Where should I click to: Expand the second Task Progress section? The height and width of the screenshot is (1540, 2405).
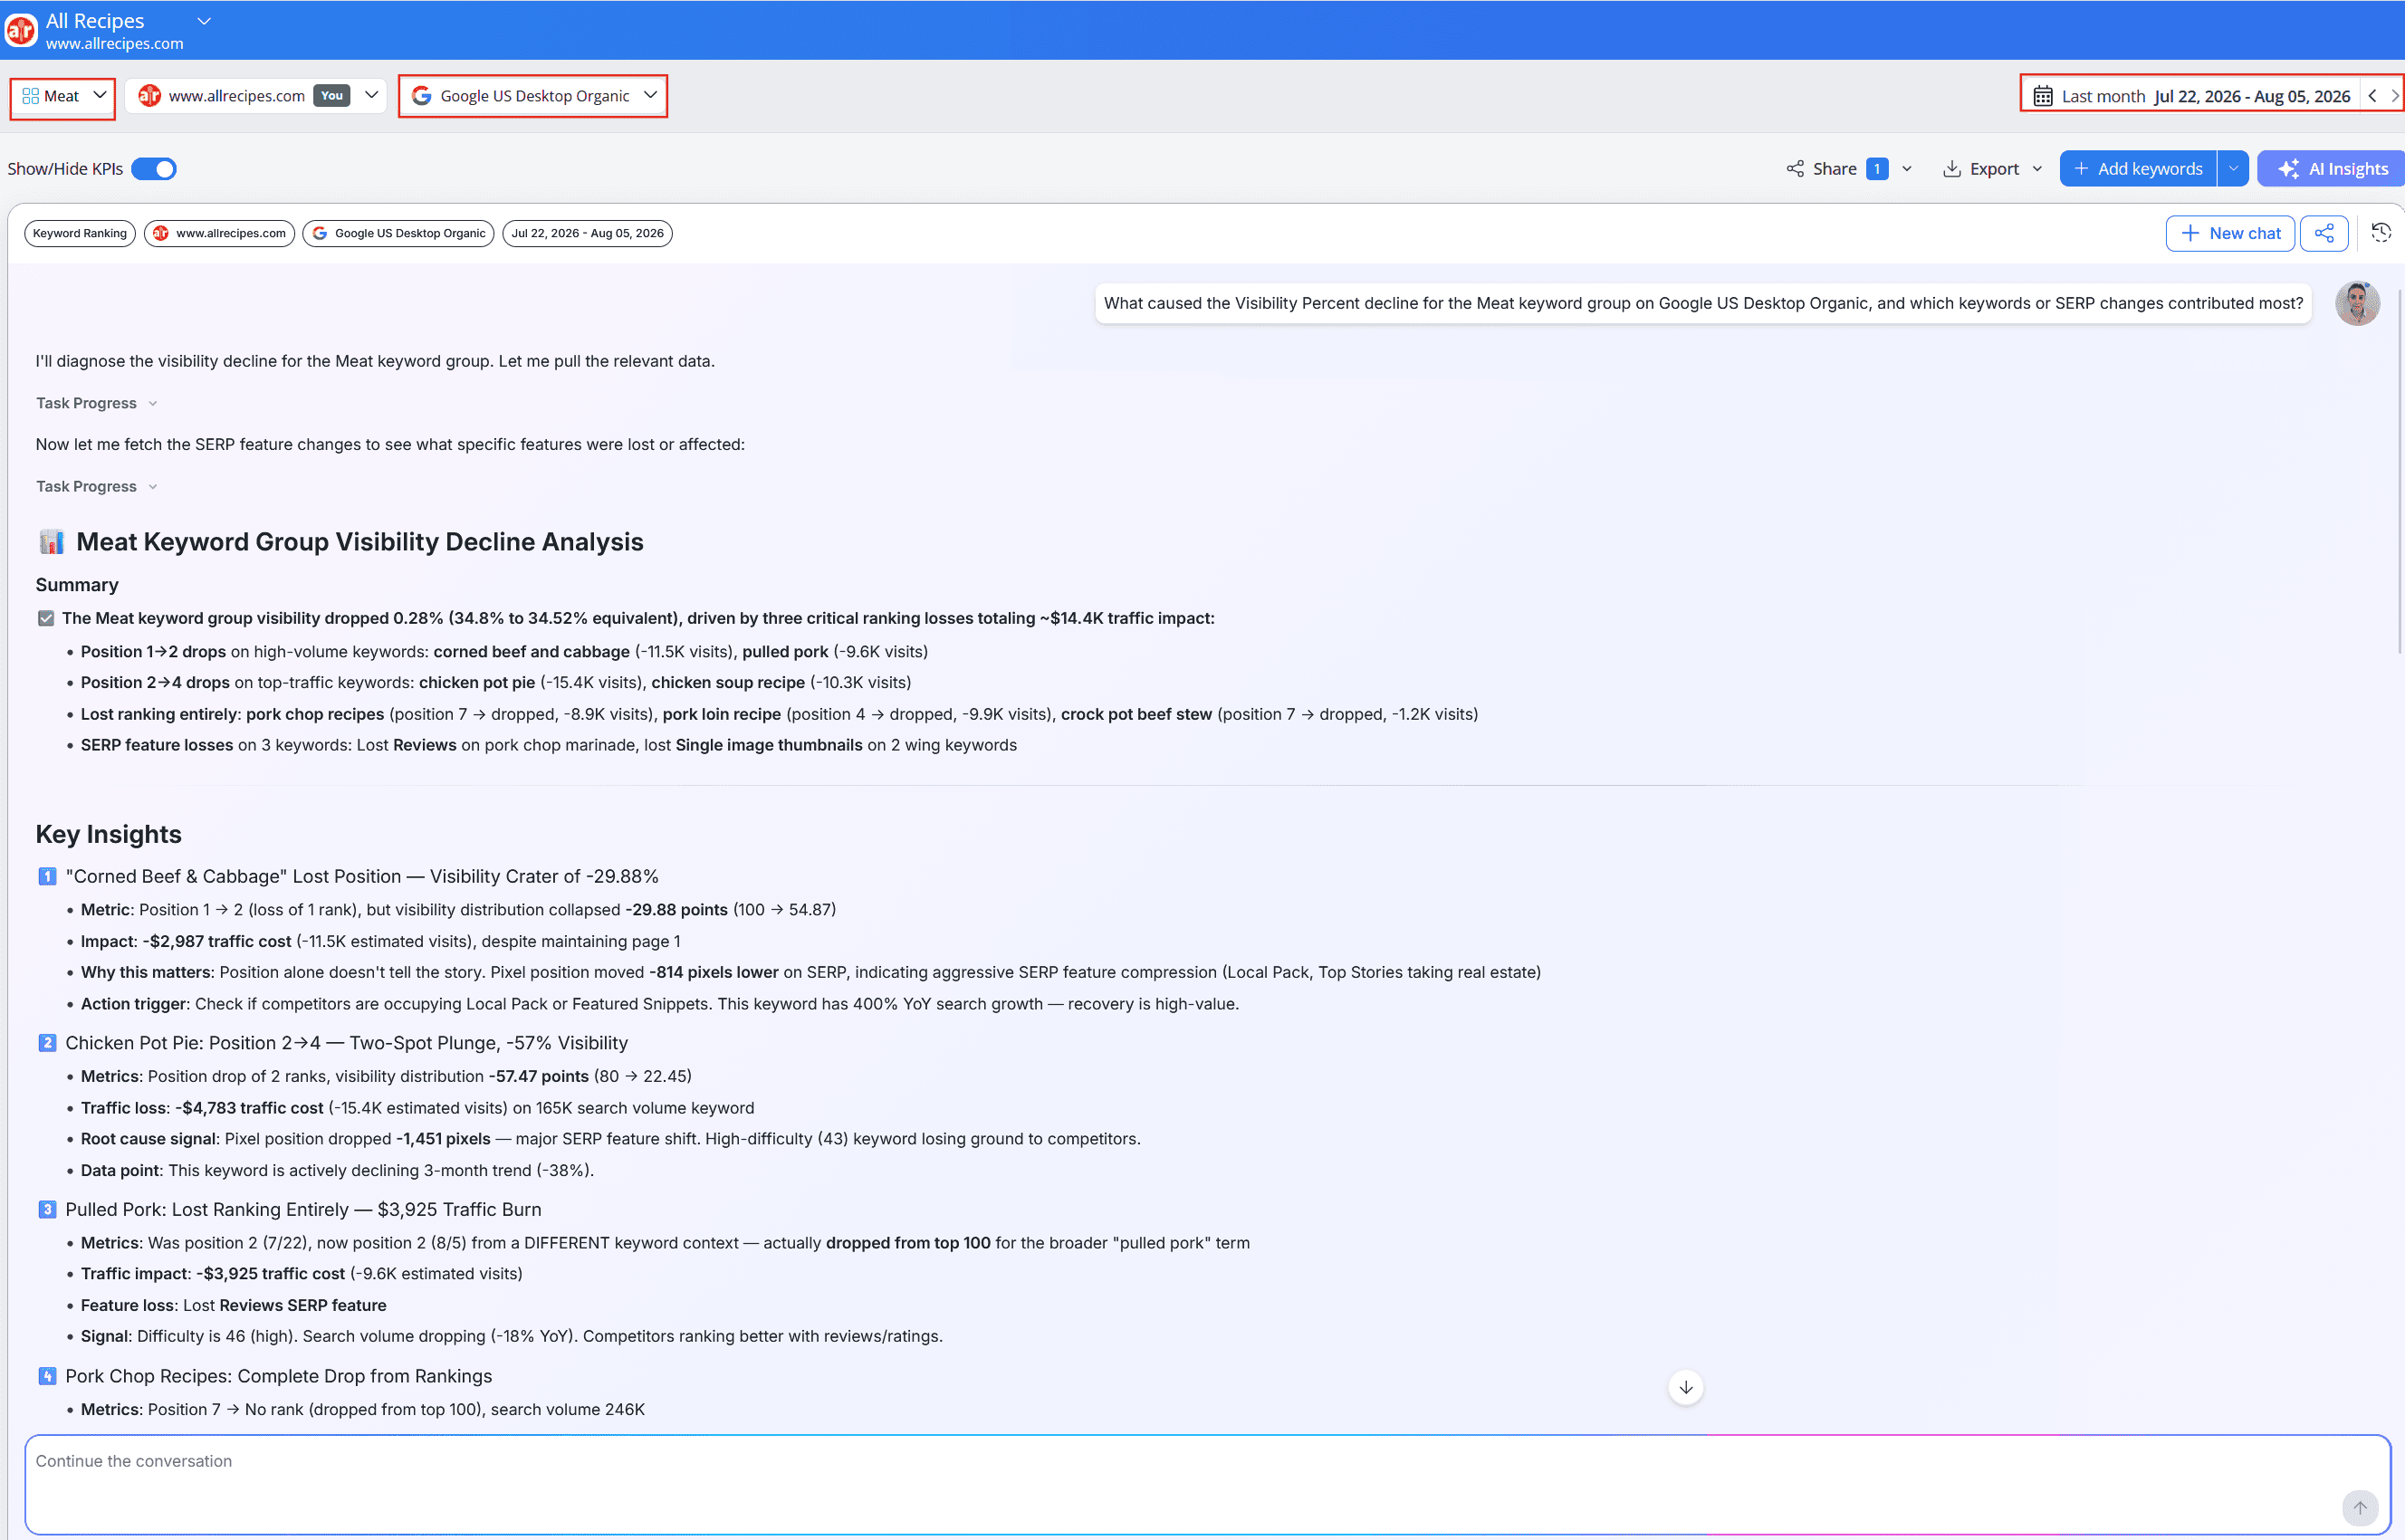[x=97, y=486]
